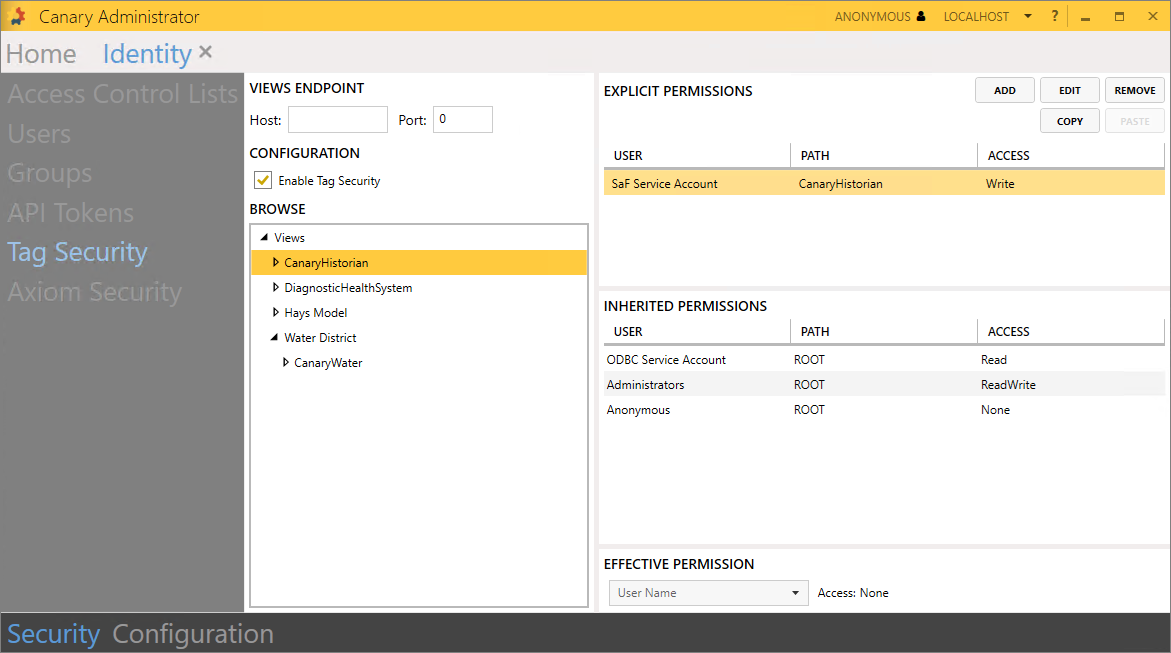Open the Configuration bottom tab

193,634
